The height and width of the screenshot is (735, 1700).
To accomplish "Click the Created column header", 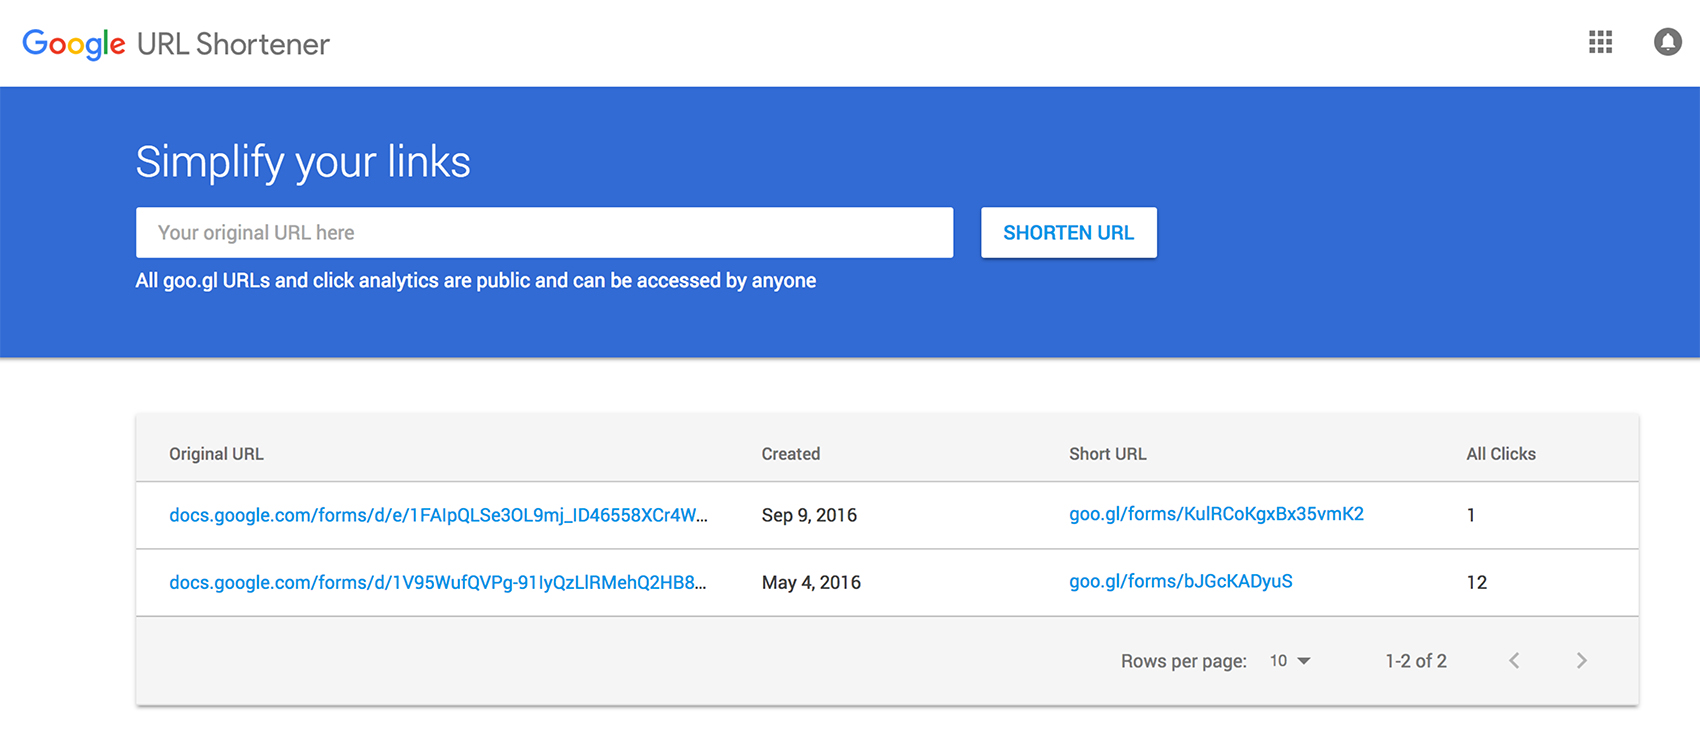I will 790,454.
